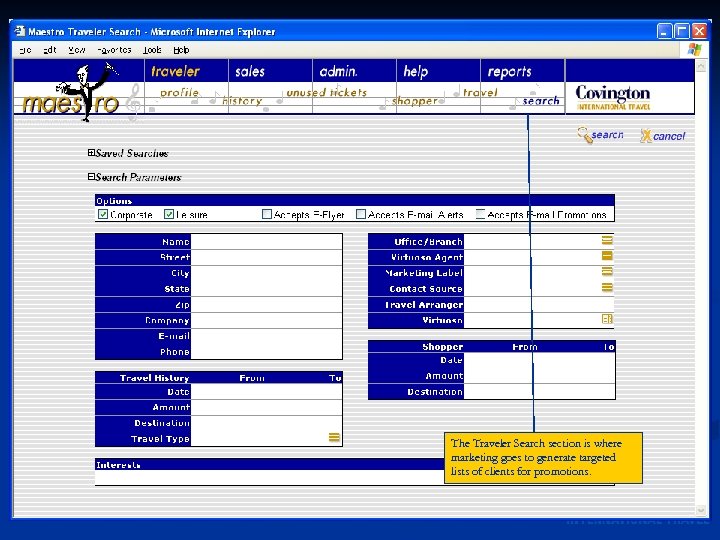
Task: Click the Travel History Destination field
Action: (x=266, y=423)
